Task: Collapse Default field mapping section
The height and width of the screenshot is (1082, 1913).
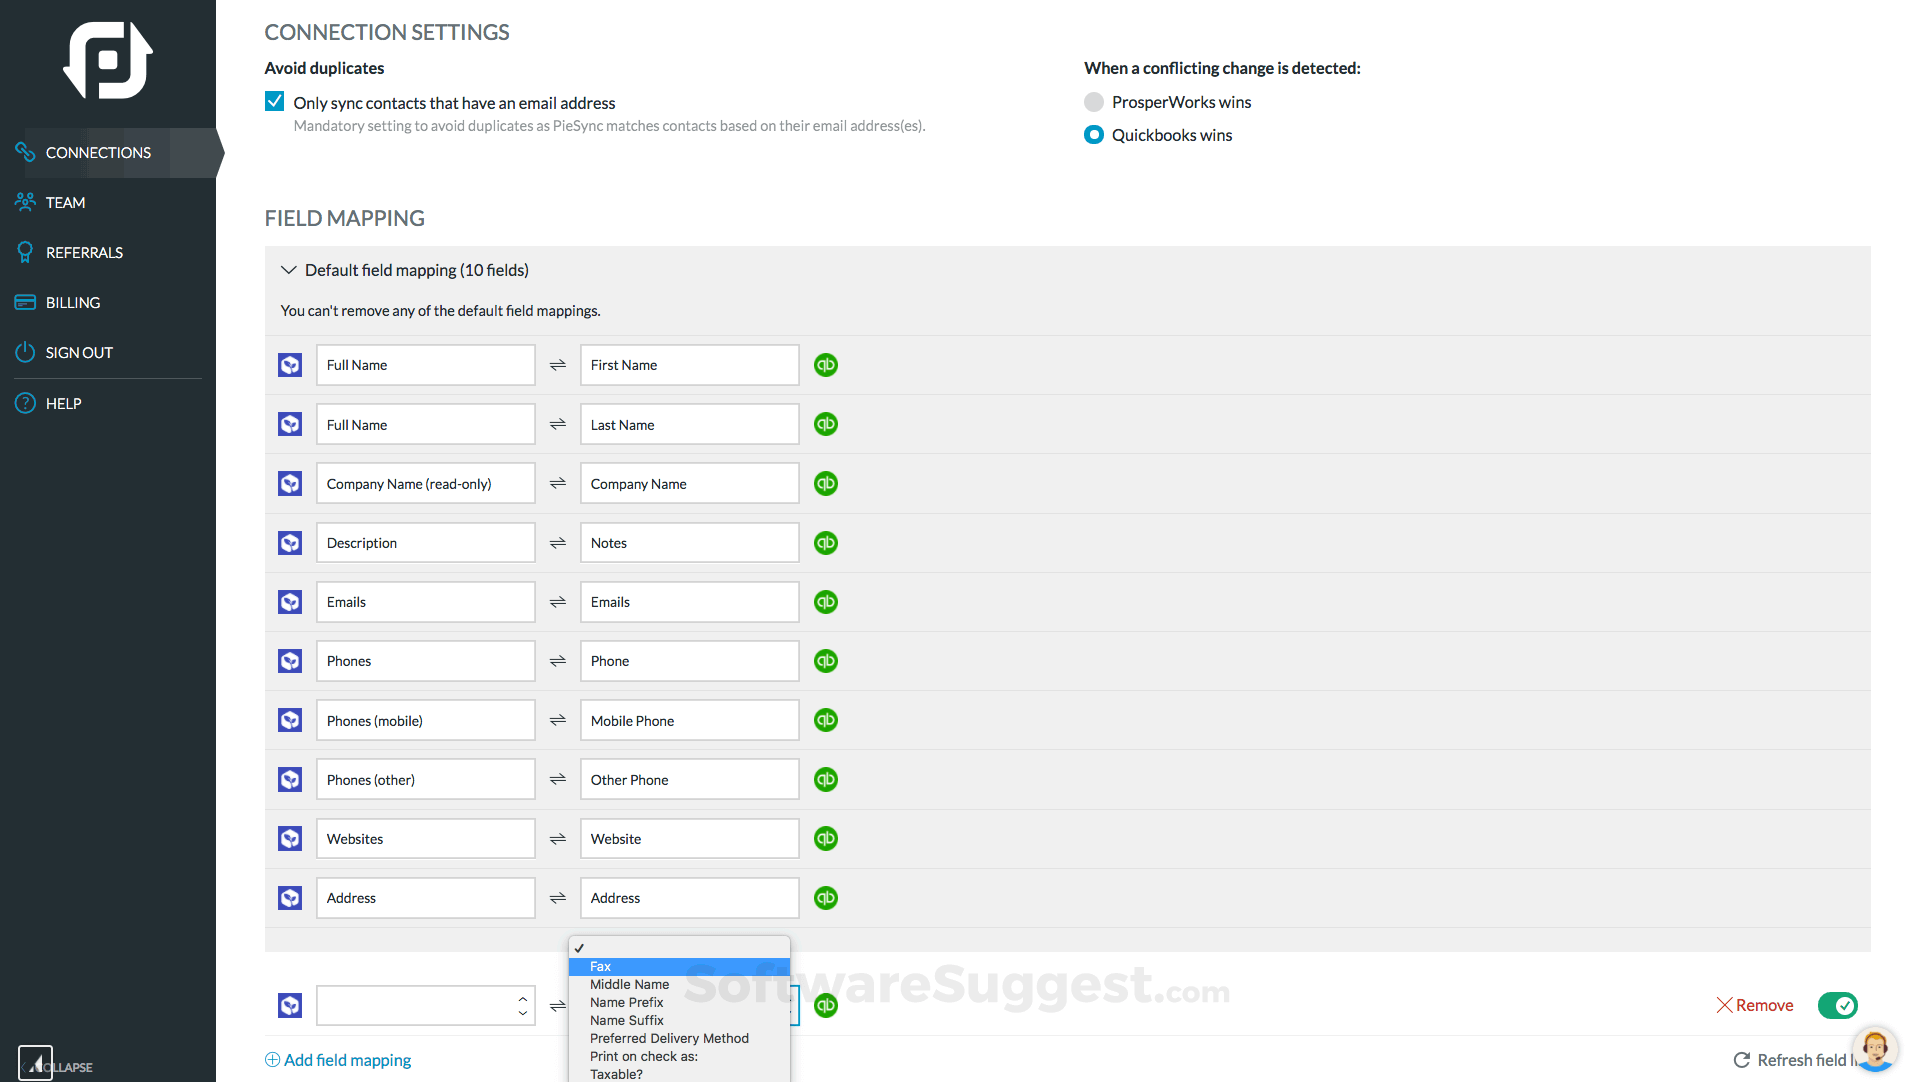Action: click(x=288, y=270)
